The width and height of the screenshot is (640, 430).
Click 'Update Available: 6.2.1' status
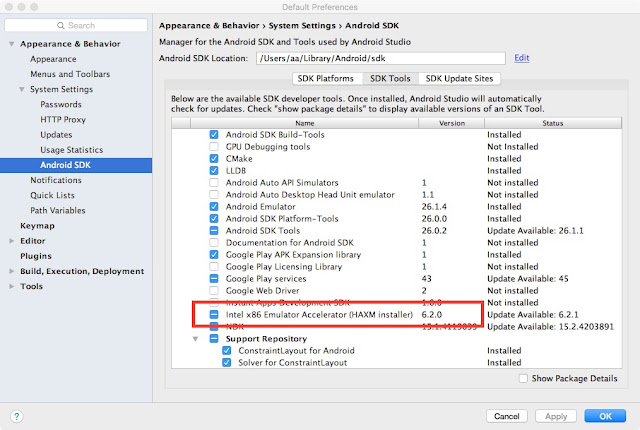[533, 315]
